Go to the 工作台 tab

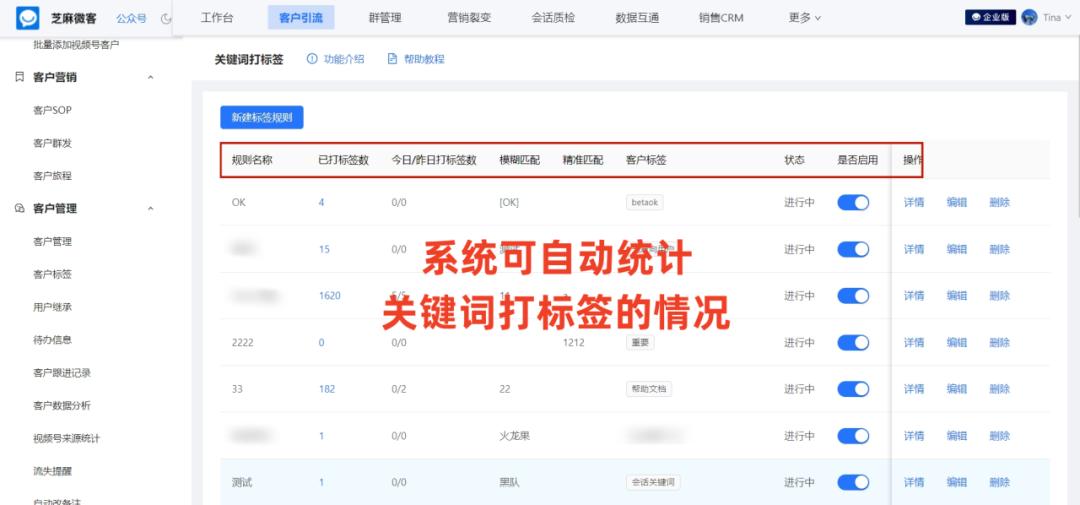217,18
